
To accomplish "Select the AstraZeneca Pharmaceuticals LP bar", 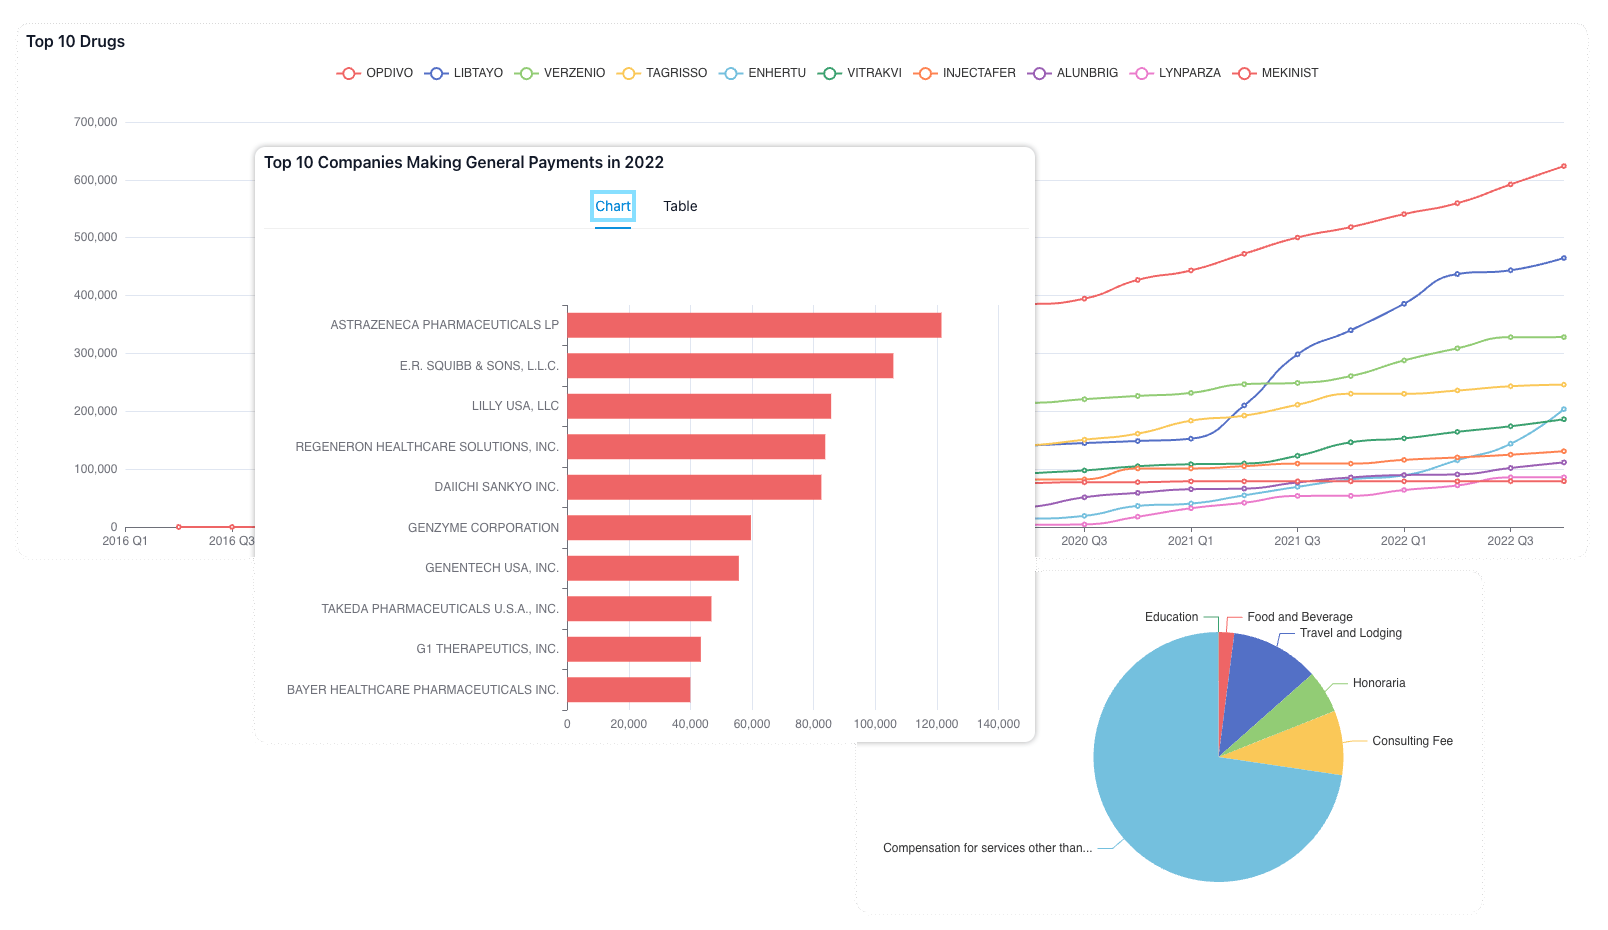I will (754, 325).
